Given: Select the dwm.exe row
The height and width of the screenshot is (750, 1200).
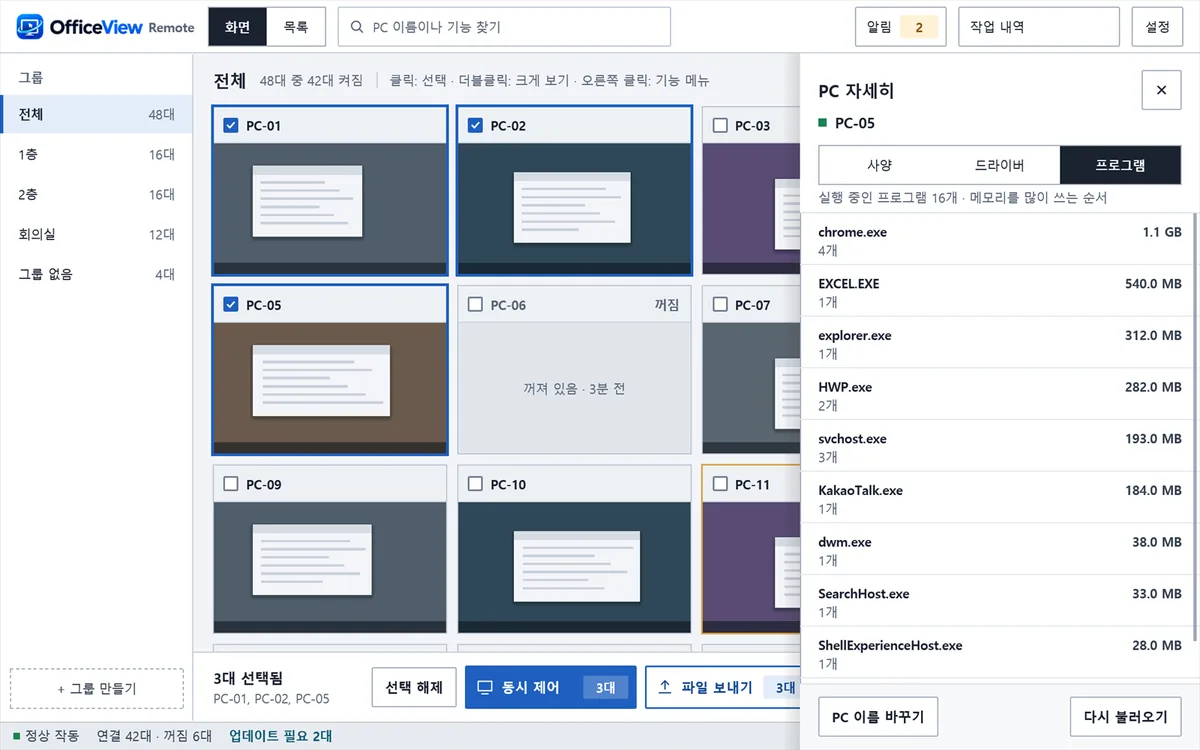Looking at the screenshot, I should 1000,550.
